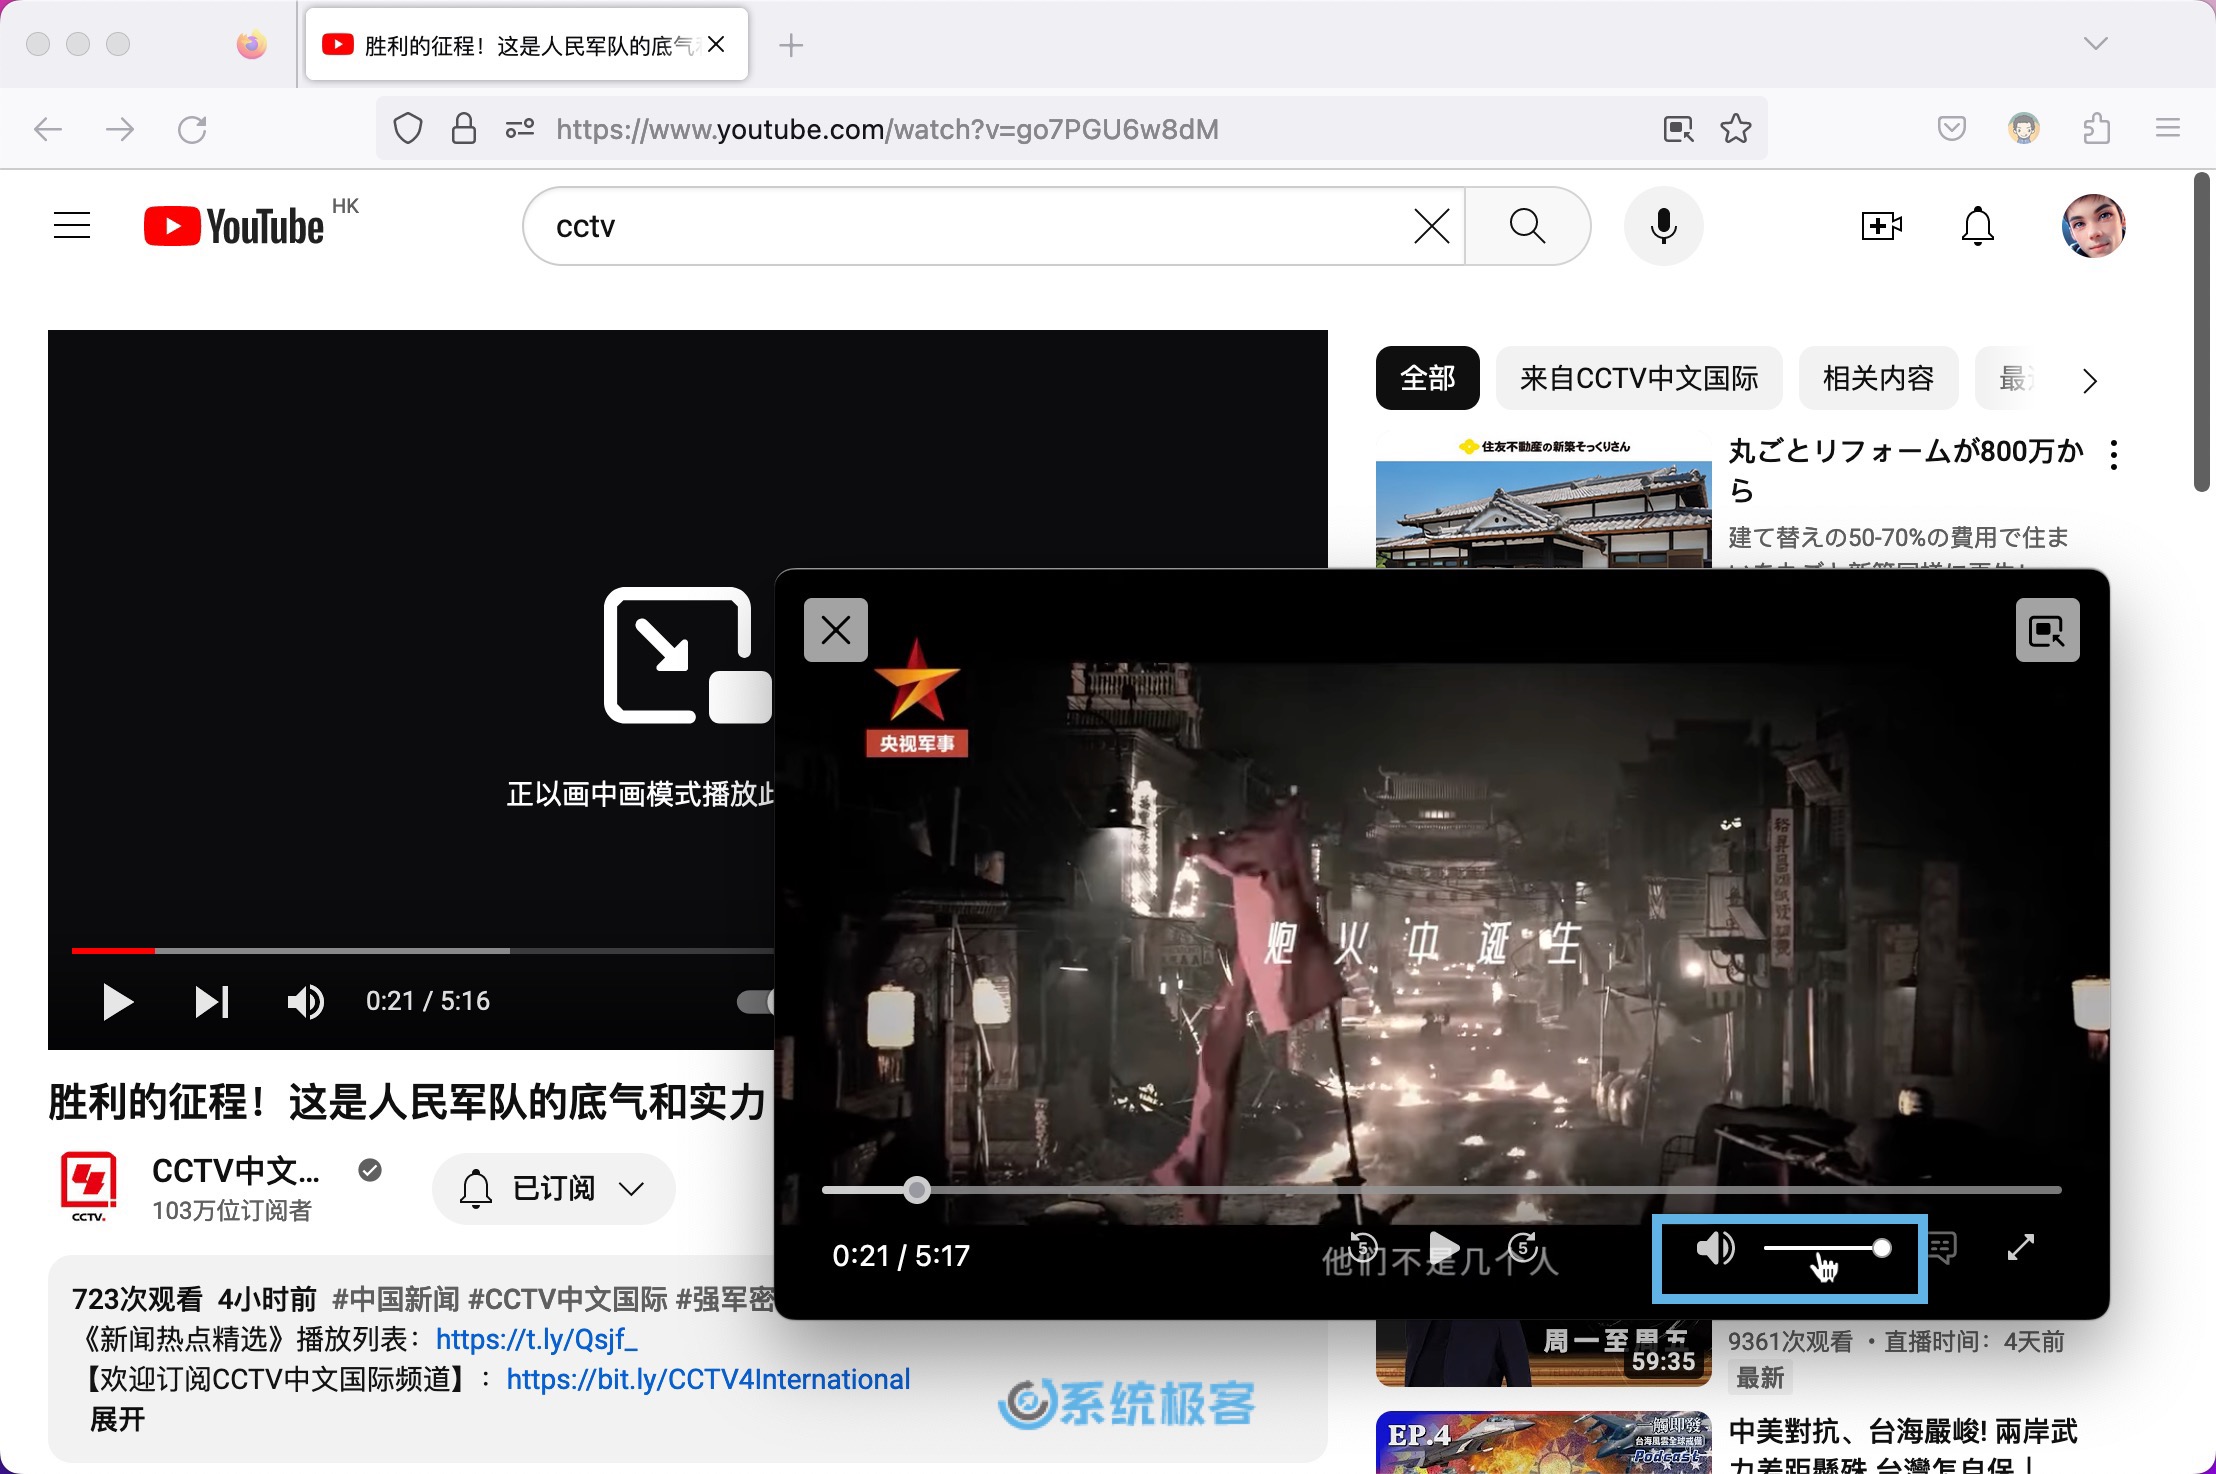Start voice search with microphone
The image size is (2216, 1474).
tap(1663, 226)
